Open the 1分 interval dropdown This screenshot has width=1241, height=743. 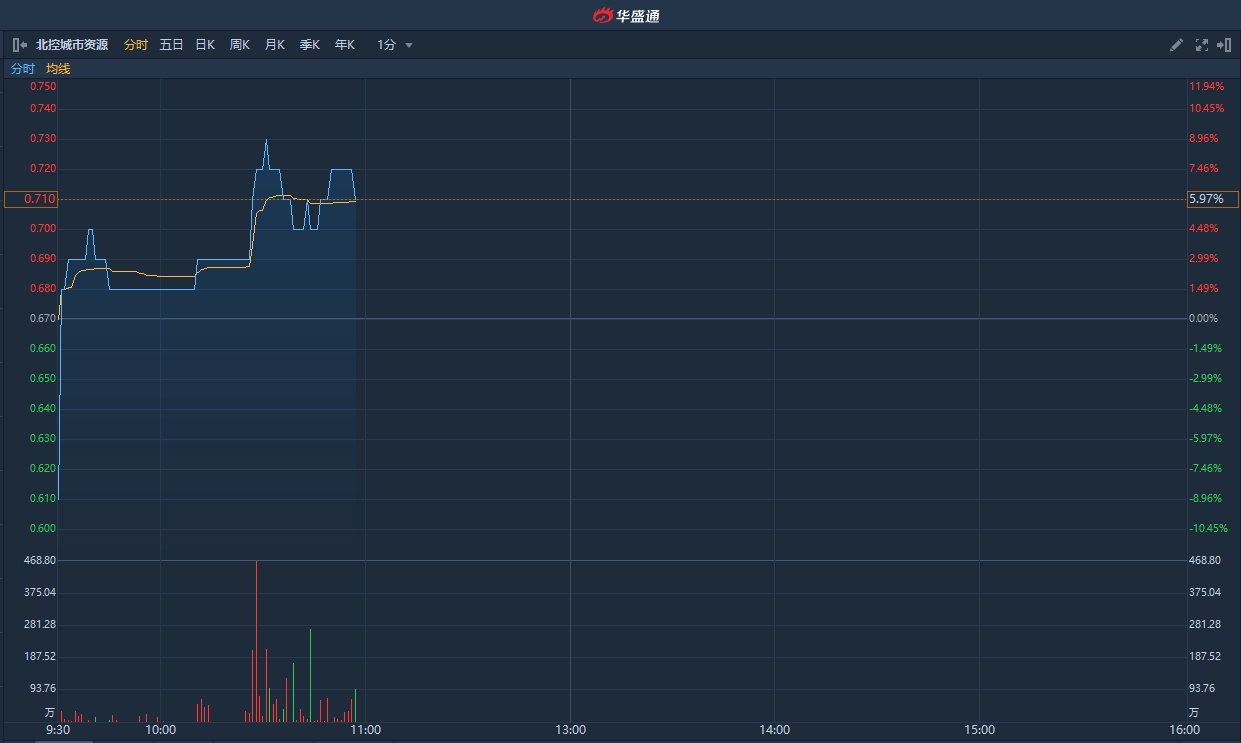[x=395, y=45]
